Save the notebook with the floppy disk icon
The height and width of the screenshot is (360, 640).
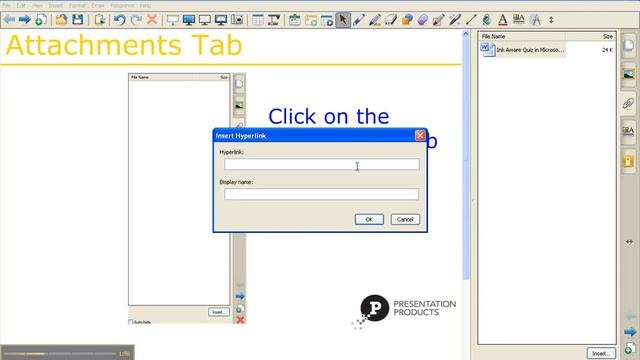point(78,19)
